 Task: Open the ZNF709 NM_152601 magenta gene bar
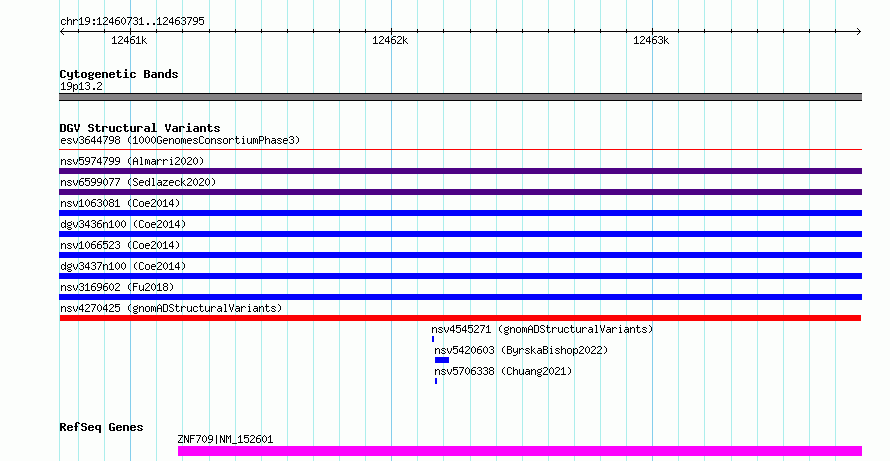click(520, 451)
